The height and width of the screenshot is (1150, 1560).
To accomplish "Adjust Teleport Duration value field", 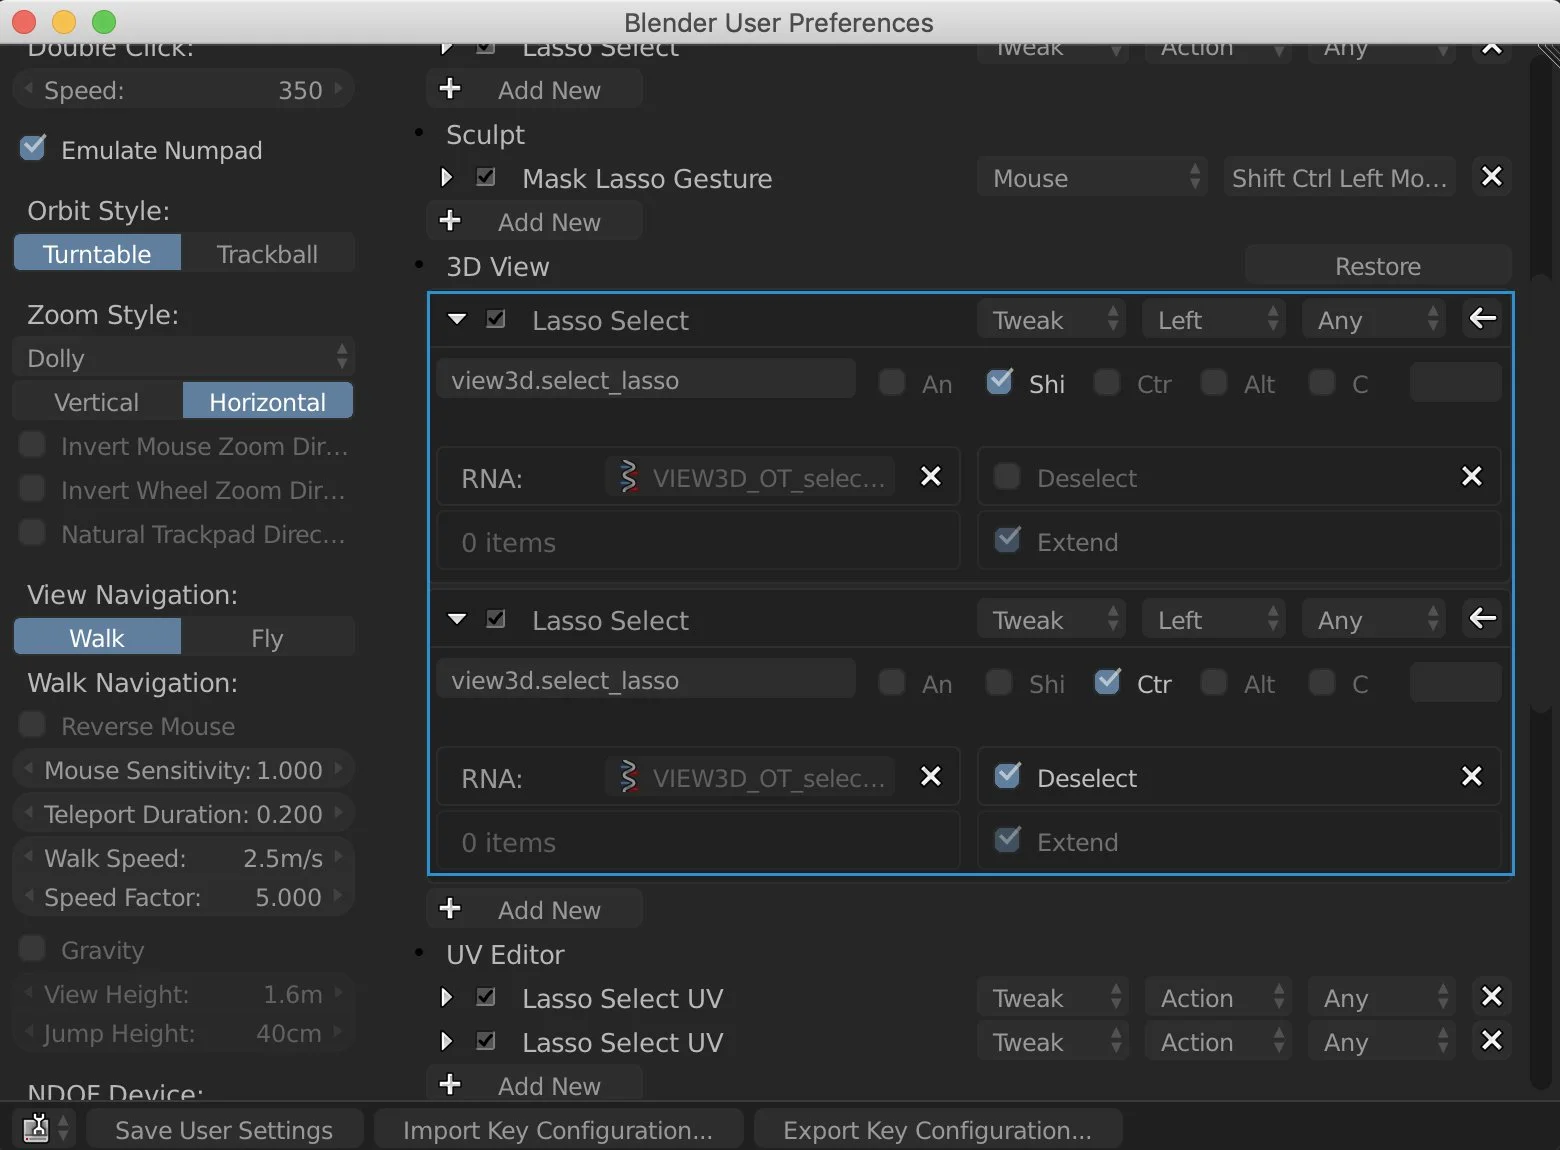I will pos(184,813).
